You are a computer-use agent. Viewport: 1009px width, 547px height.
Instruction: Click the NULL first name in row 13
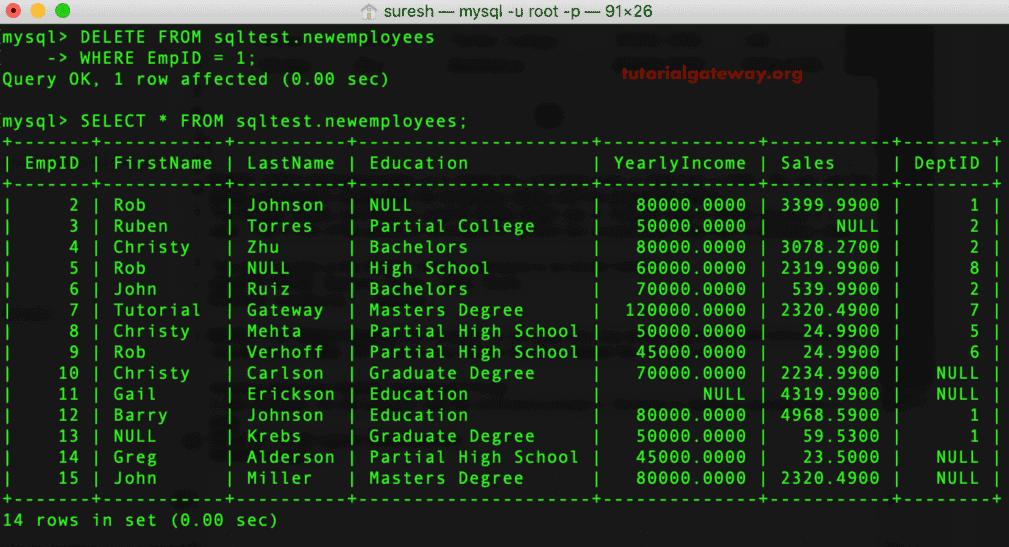(134, 436)
